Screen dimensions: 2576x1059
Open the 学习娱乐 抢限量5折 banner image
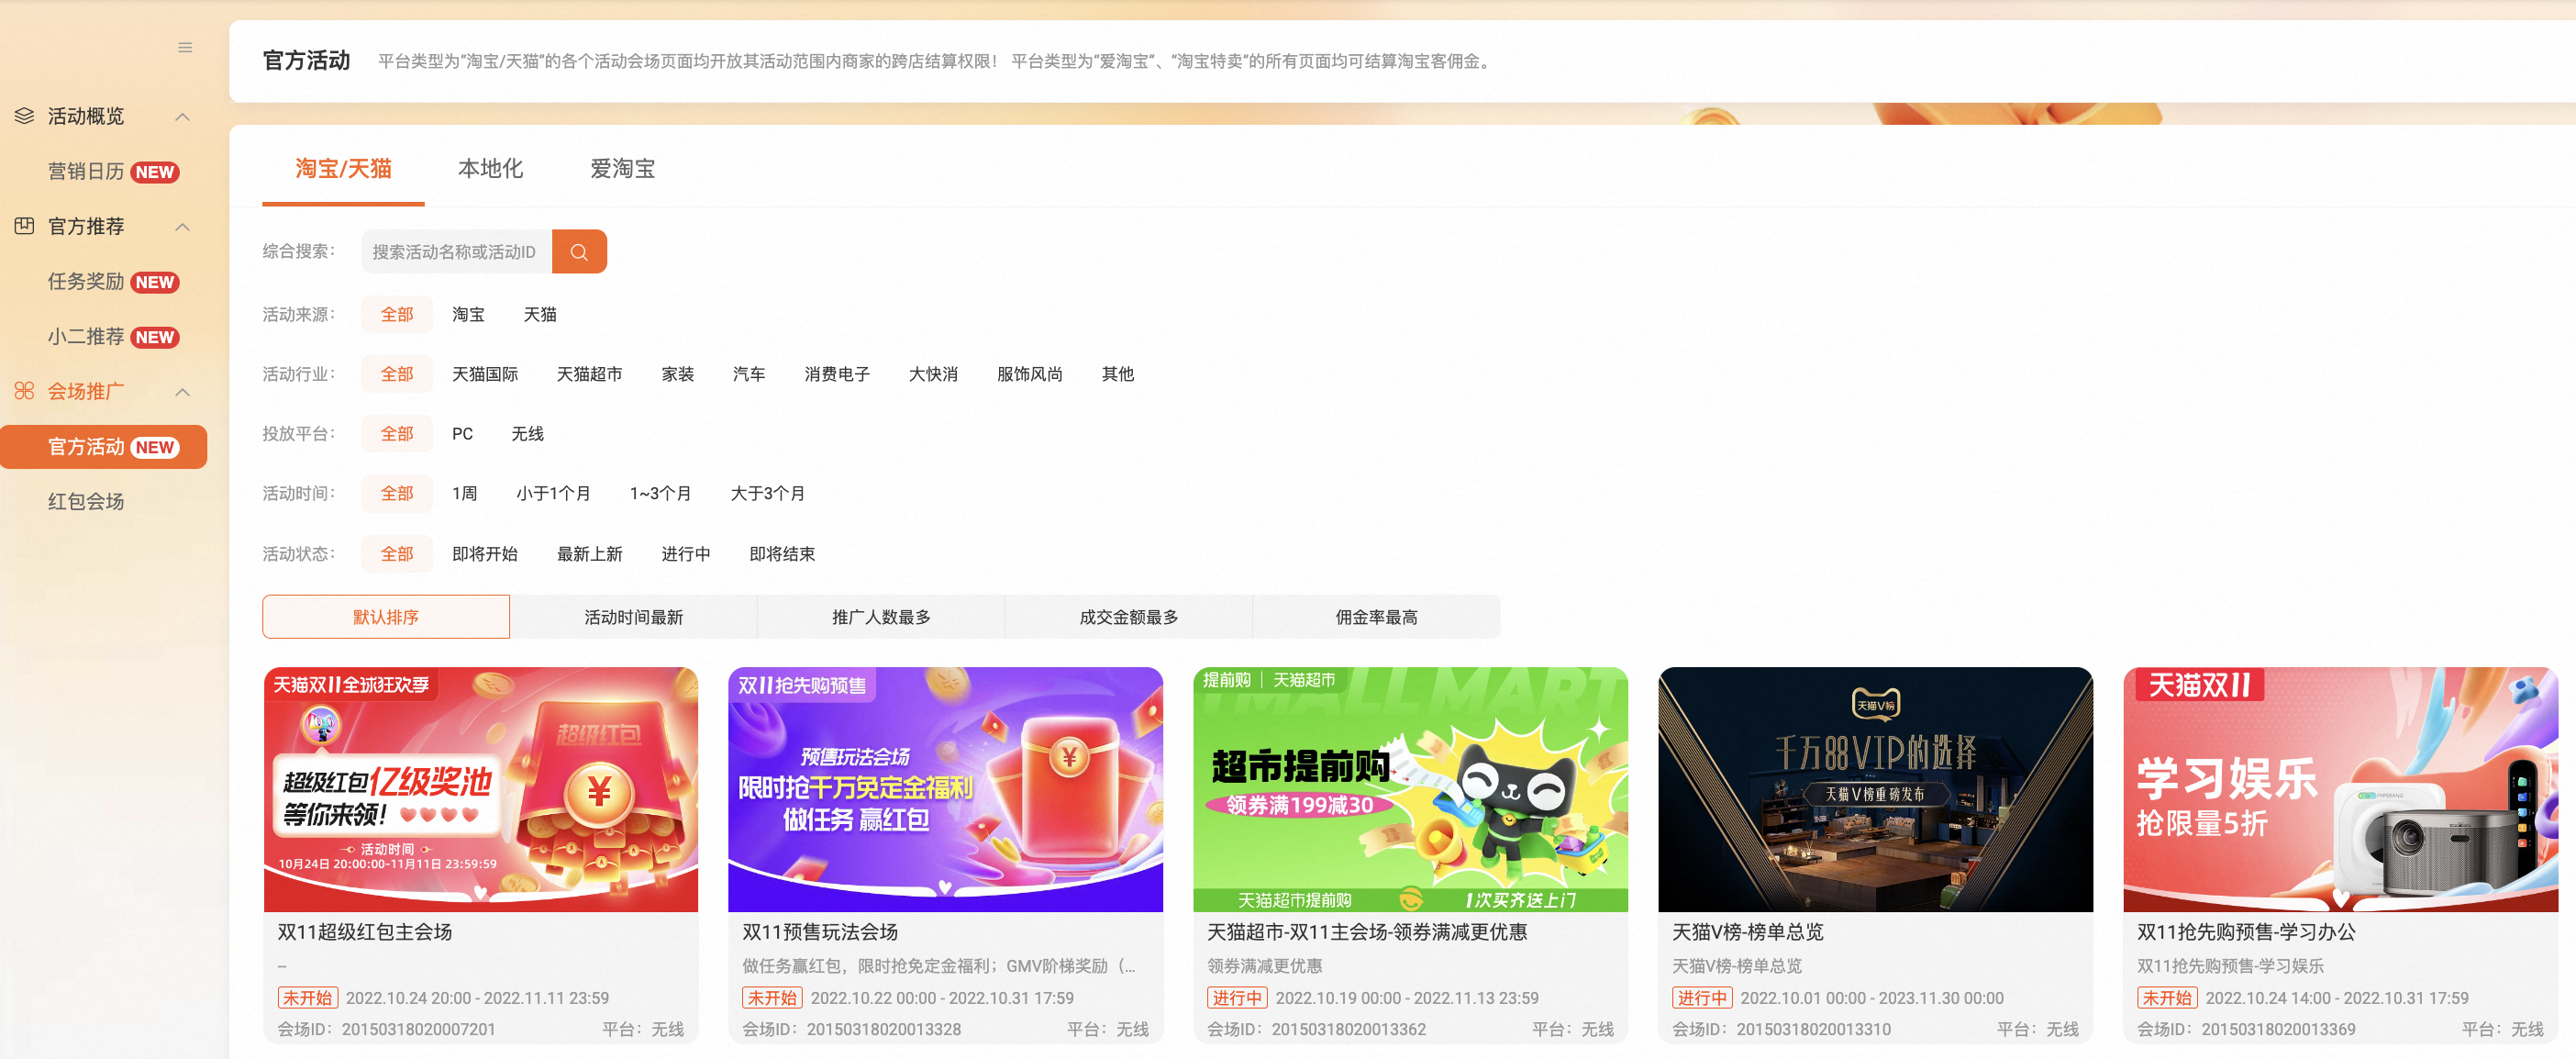tap(2341, 790)
